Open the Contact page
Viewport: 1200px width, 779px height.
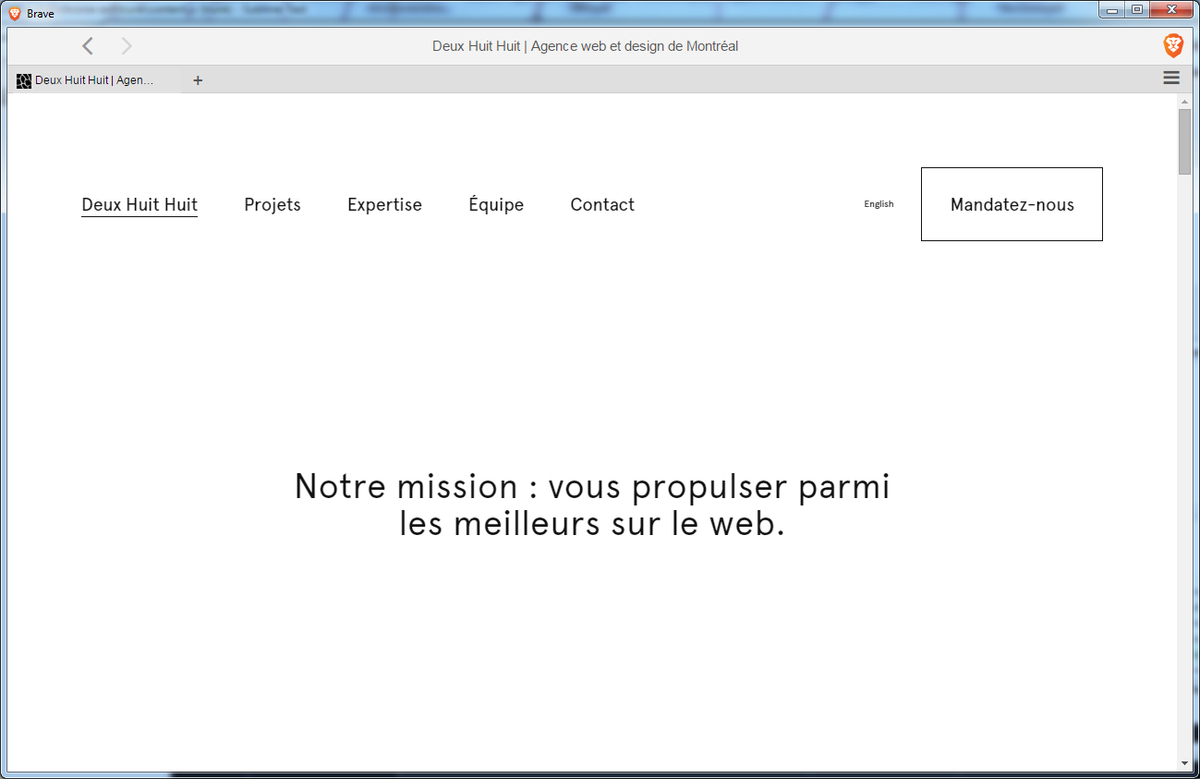(602, 204)
